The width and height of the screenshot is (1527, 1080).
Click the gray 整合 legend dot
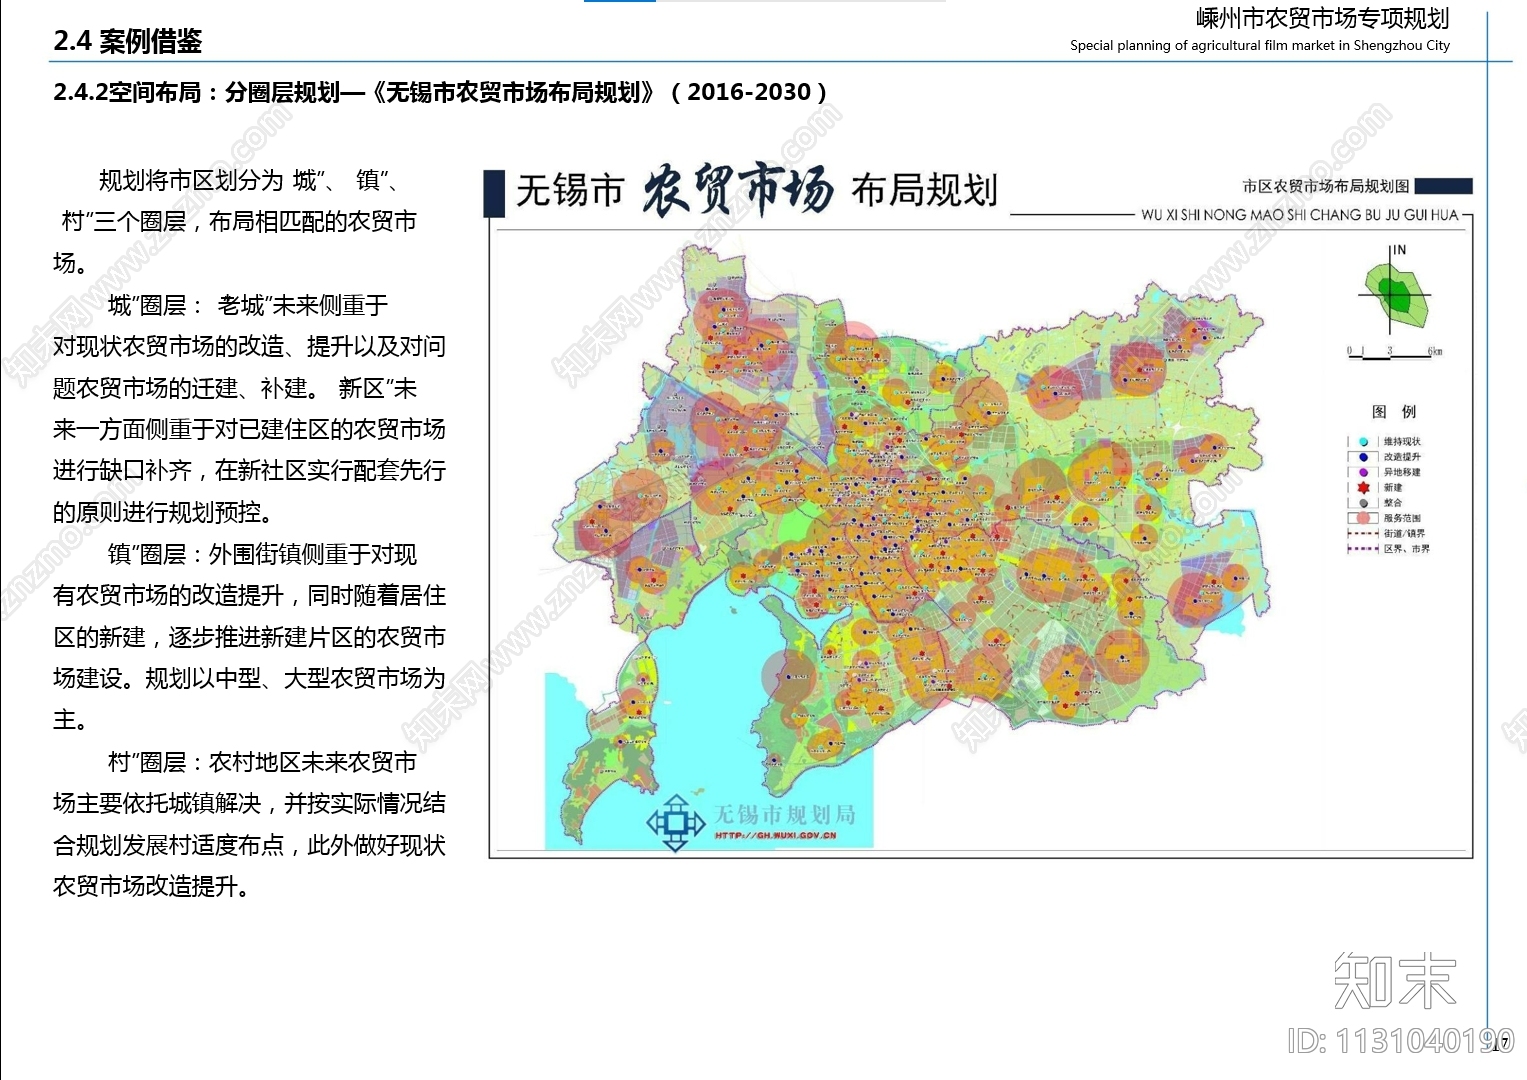coord(1363,503)
